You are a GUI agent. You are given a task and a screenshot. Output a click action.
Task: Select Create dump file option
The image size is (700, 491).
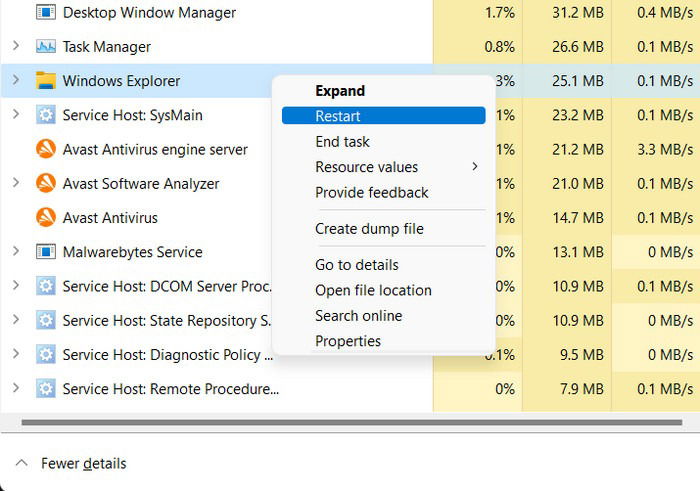[369, 229]
